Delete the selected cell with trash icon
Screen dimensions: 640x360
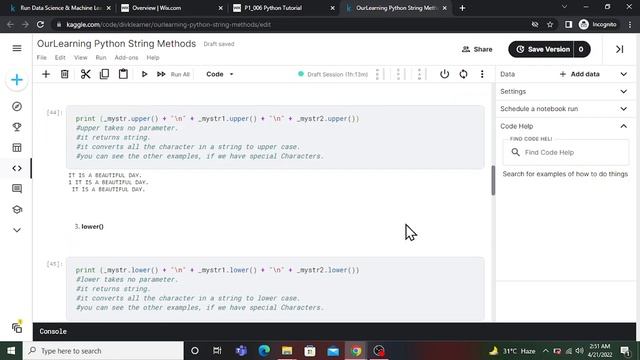click(x=64, y=74)
